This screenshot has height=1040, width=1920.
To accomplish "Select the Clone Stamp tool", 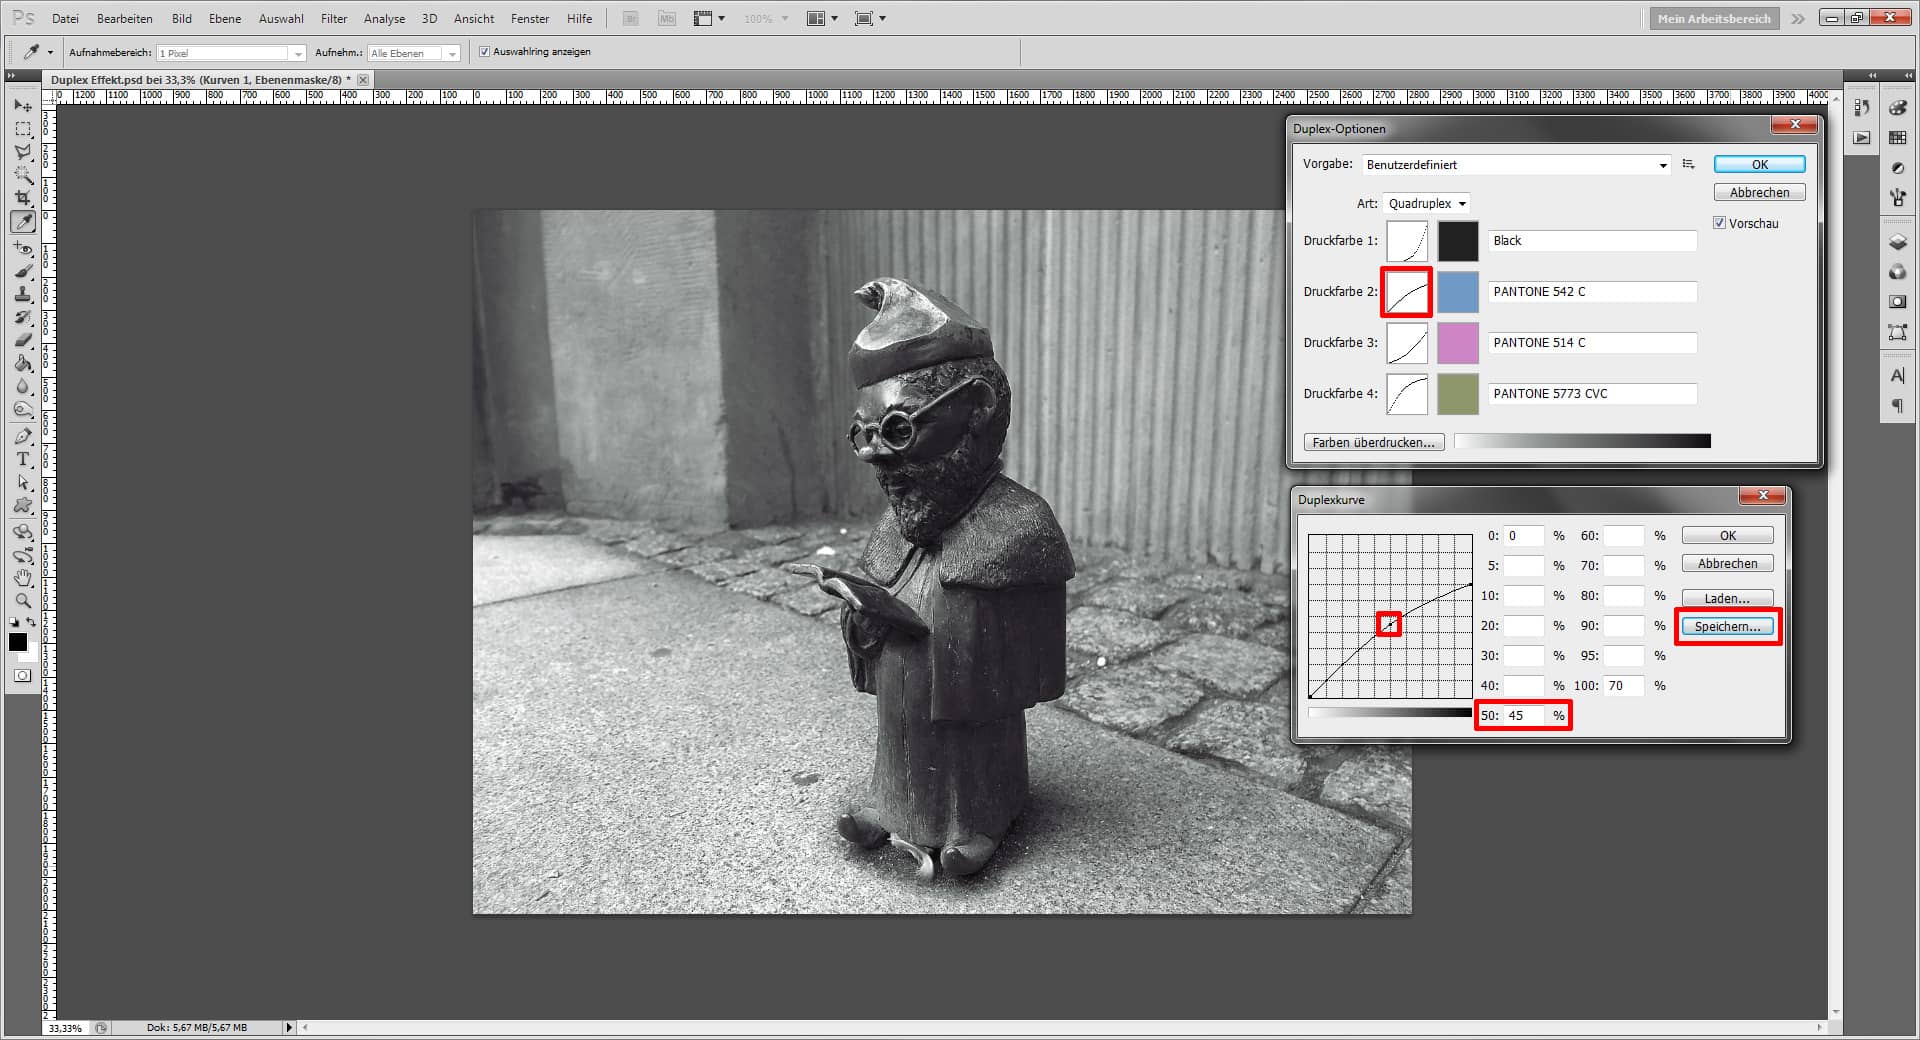I will 22,294.
